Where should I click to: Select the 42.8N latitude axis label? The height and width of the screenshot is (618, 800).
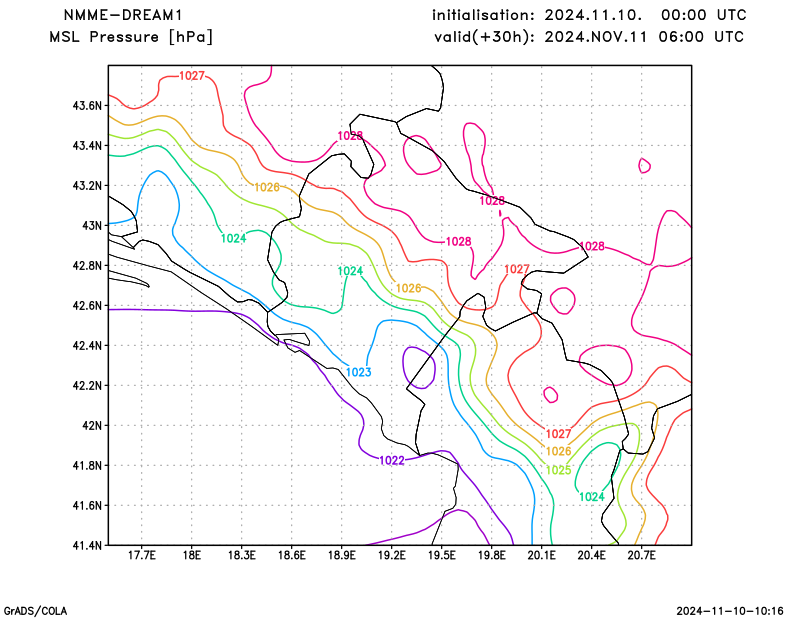87,265
